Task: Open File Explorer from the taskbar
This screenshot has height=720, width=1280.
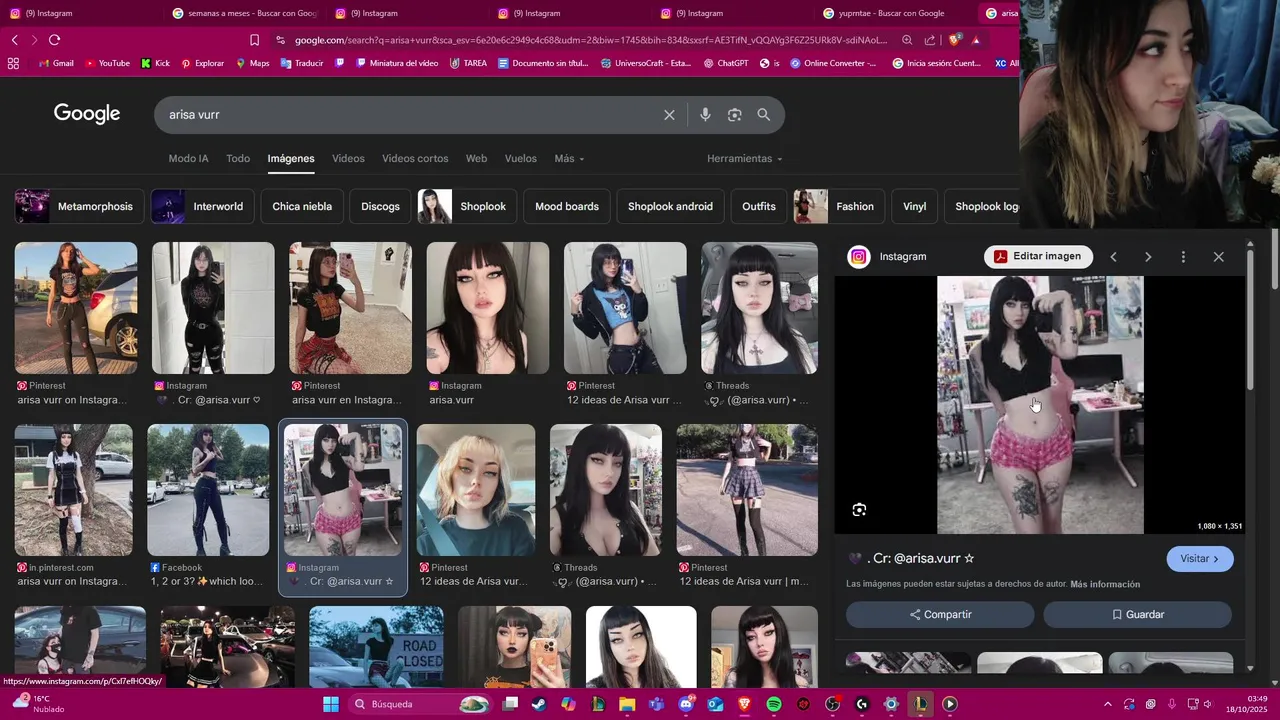Action: (x=627, y=704)
